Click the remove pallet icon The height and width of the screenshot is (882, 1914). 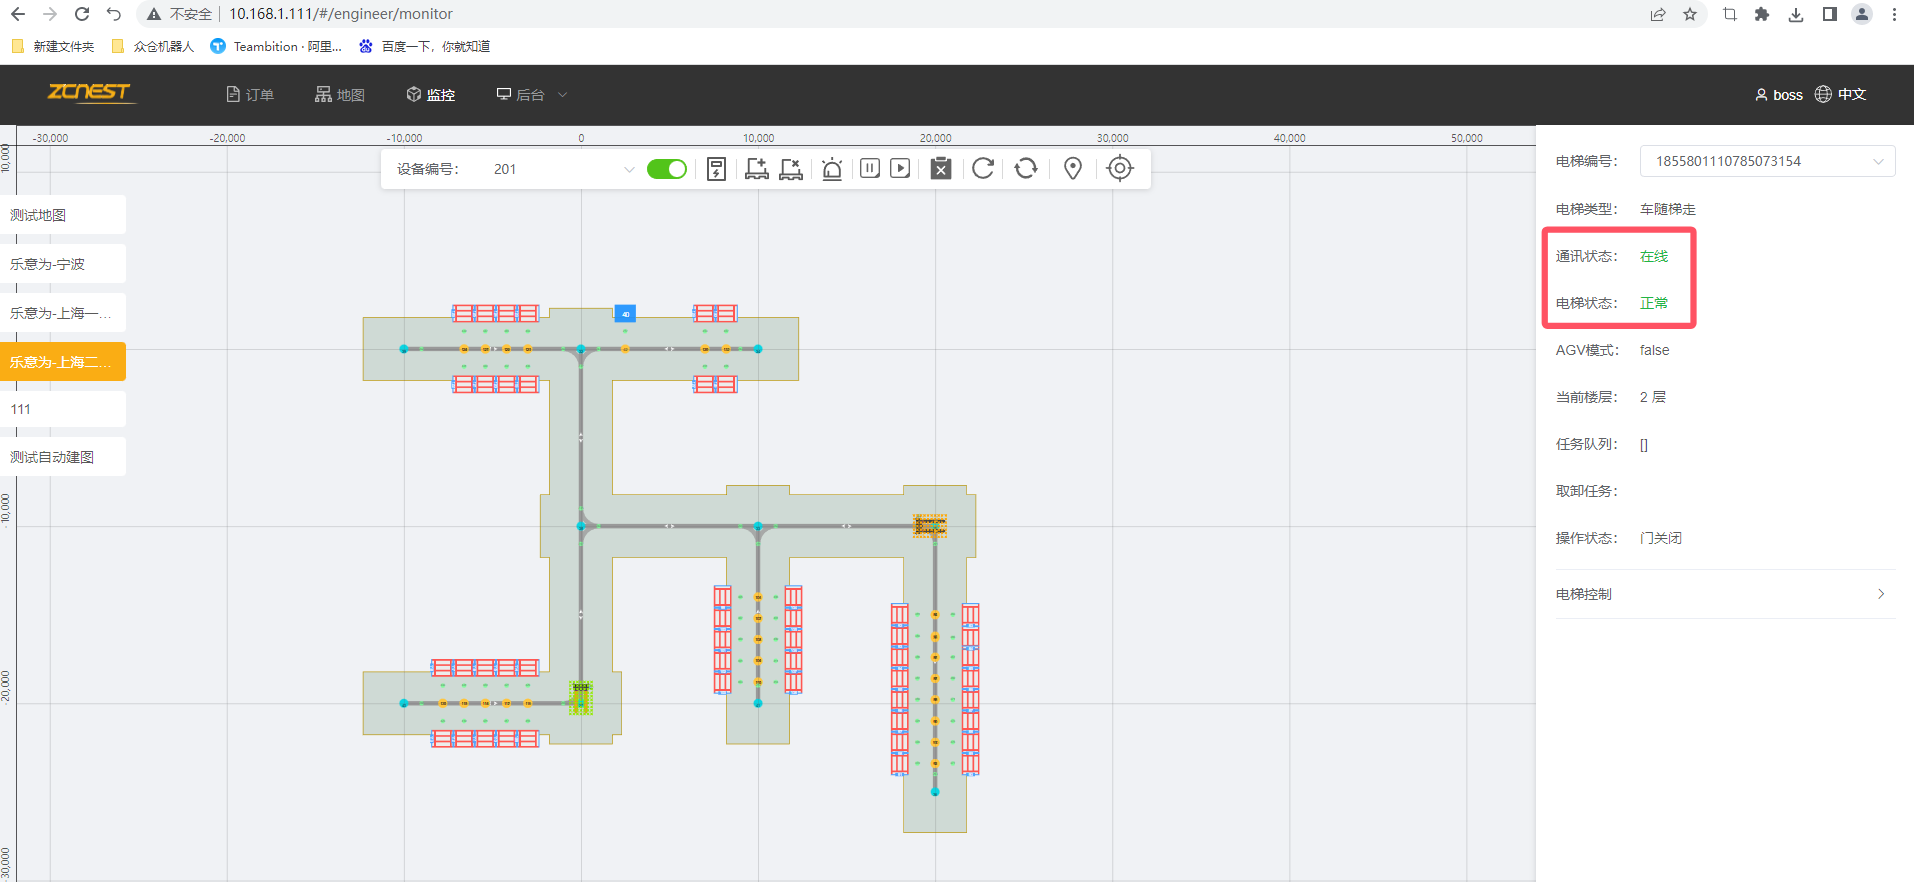pyautogui.click(x=791, y=169)
